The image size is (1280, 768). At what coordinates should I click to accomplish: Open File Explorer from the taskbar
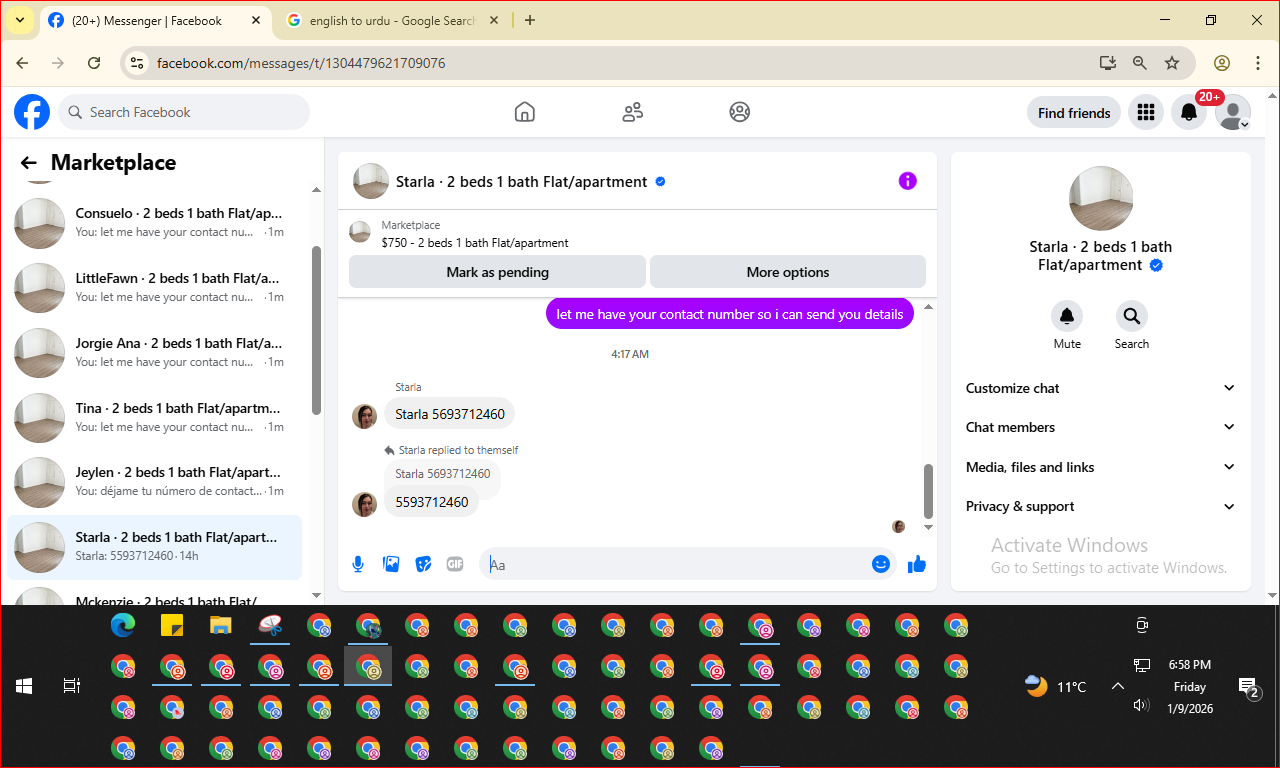tap(221, 626)
